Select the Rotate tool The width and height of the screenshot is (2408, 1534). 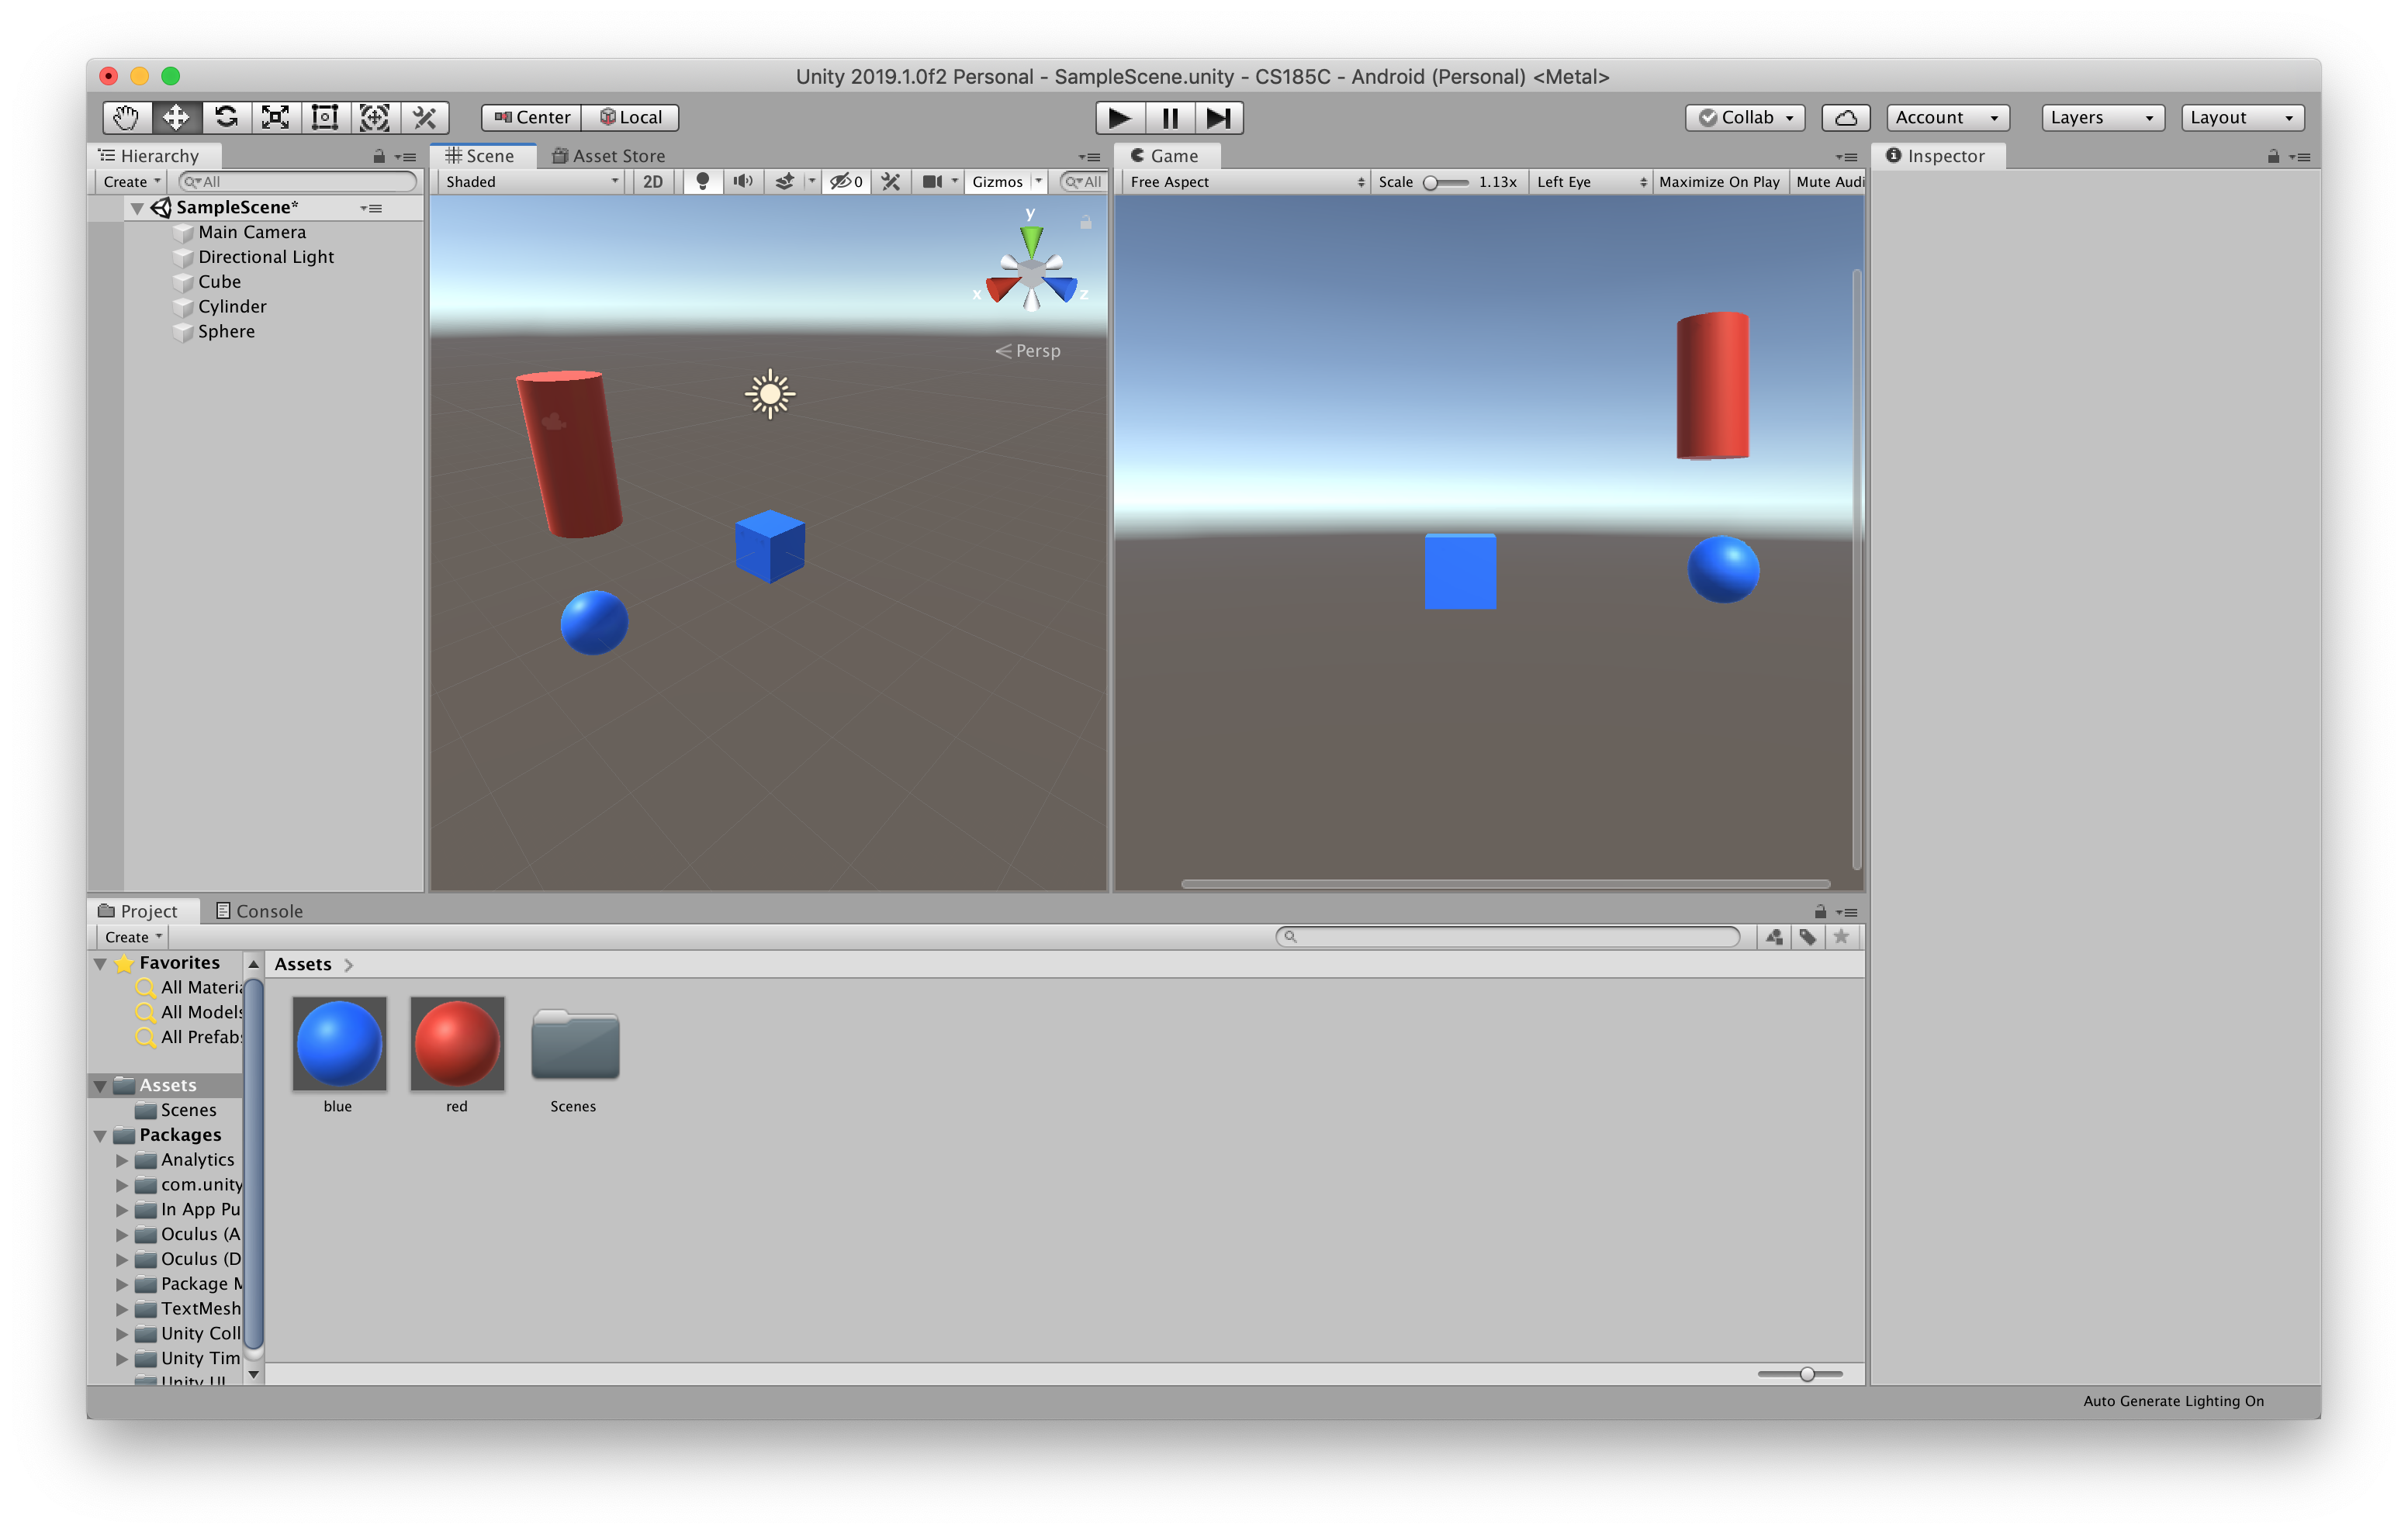(x=226, y=117)
